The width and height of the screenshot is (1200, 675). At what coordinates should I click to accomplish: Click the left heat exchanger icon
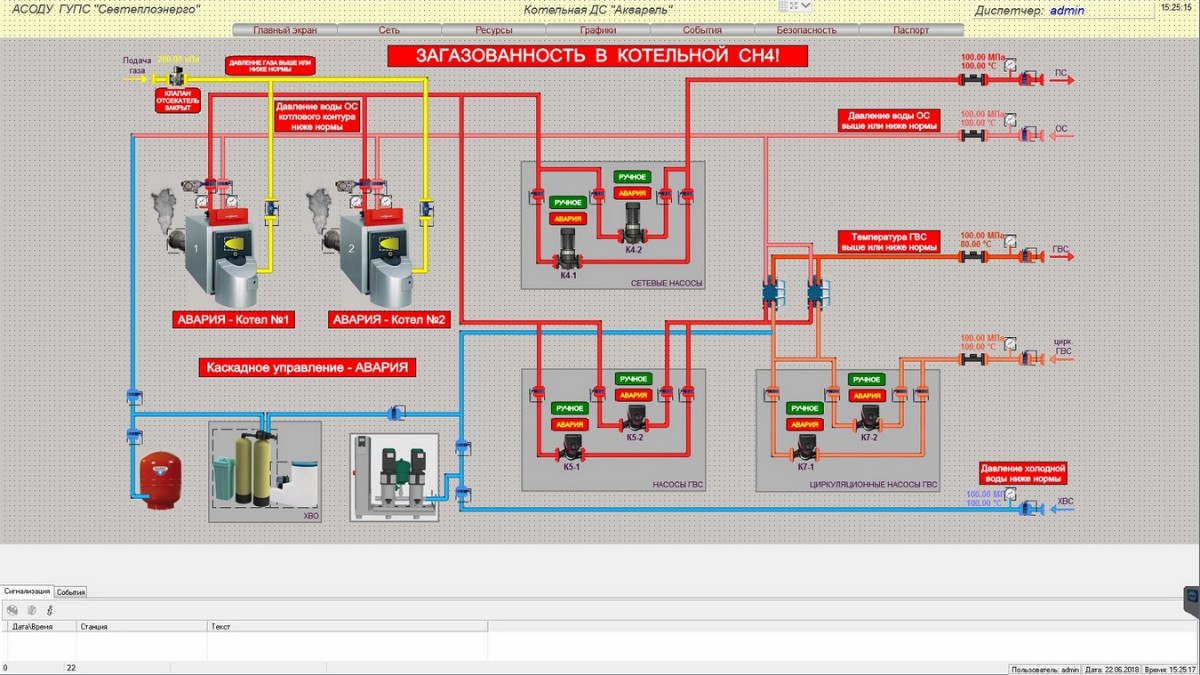pyautogui.click(x=773, y=292)
